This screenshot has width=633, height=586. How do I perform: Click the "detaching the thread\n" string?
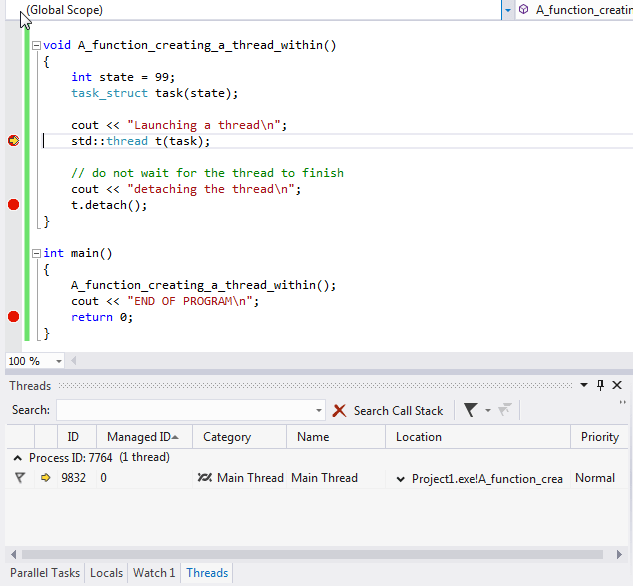point(211,189)
